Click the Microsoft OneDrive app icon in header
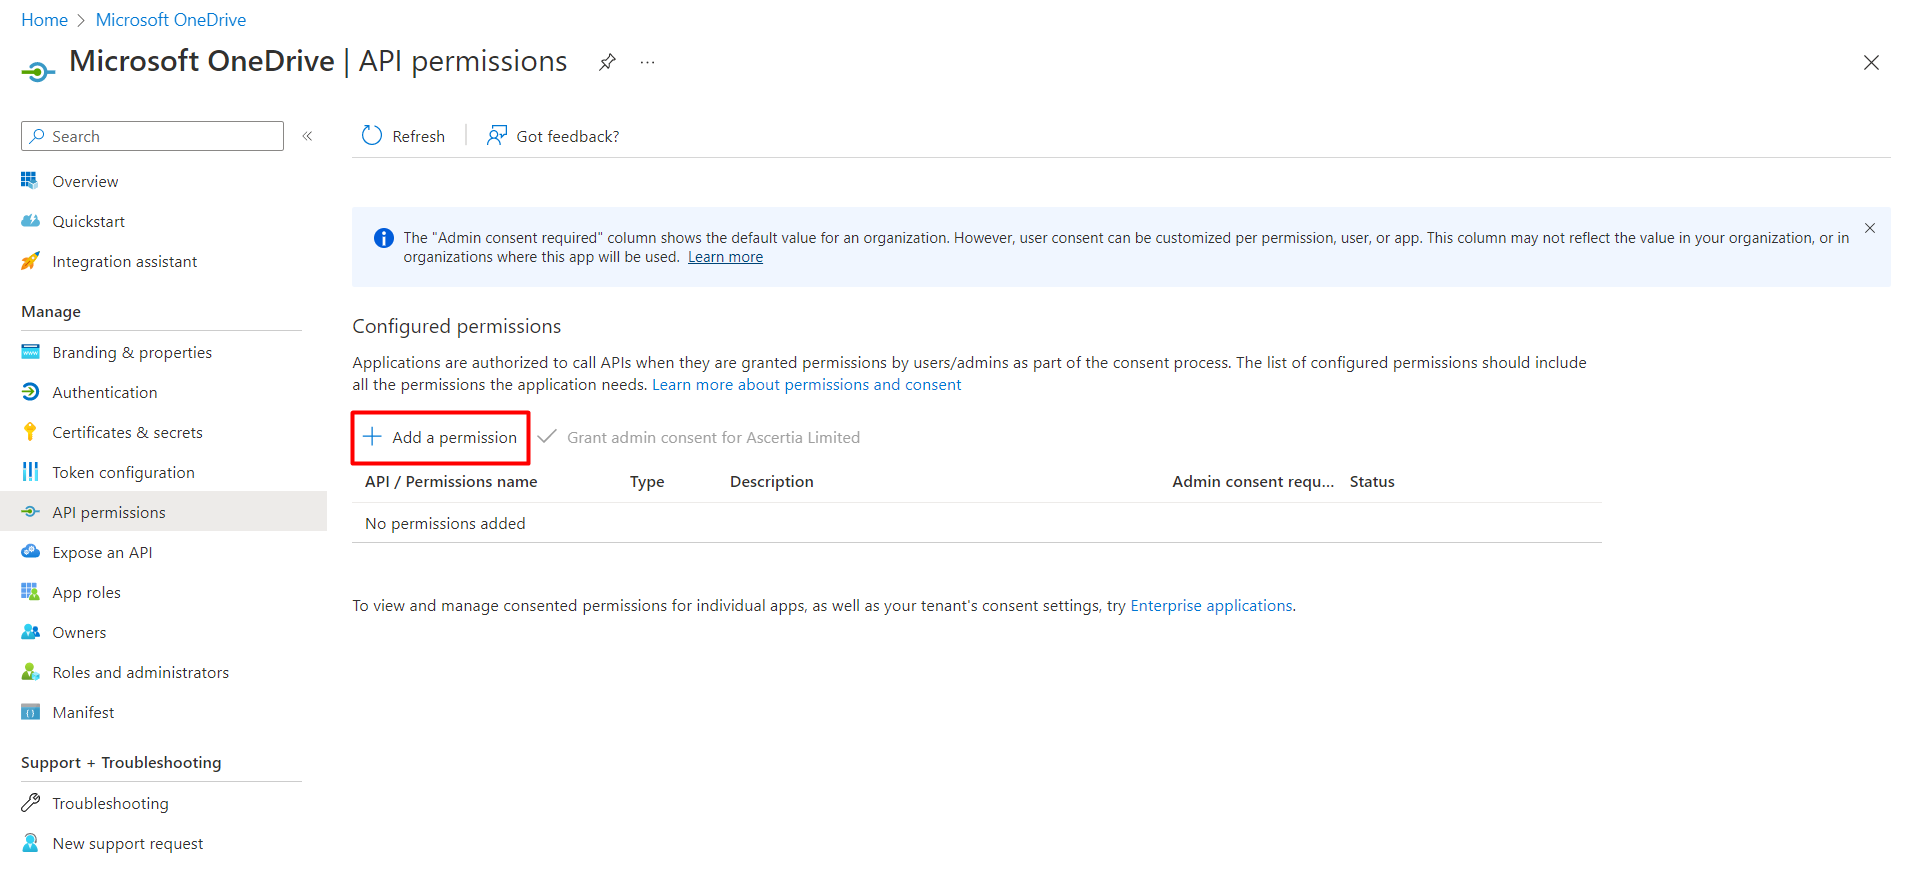 (x=38, y=71)
